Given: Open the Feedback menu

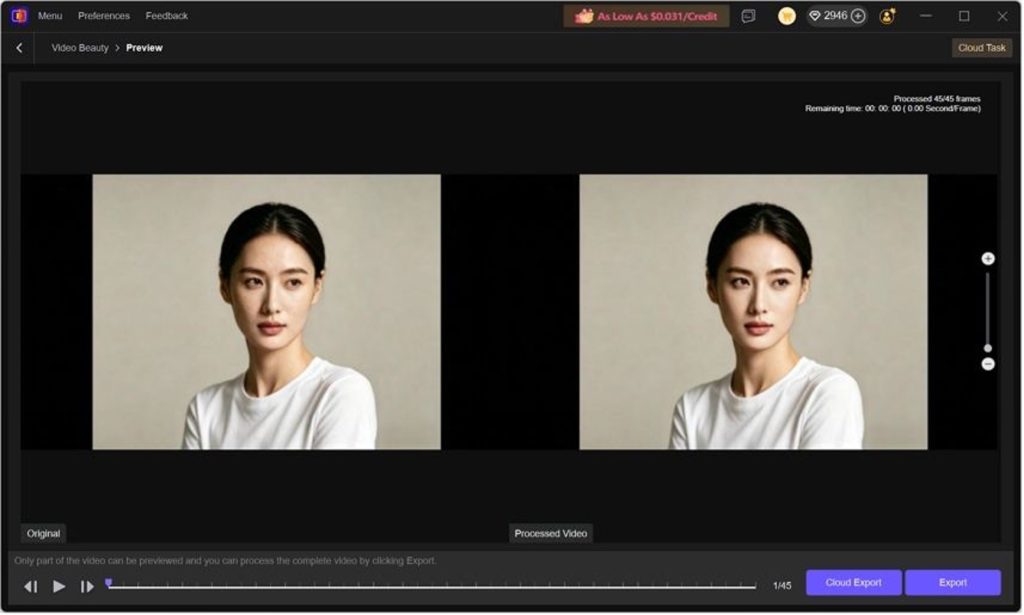Looking at the screenshot, I should pos(167,16).
